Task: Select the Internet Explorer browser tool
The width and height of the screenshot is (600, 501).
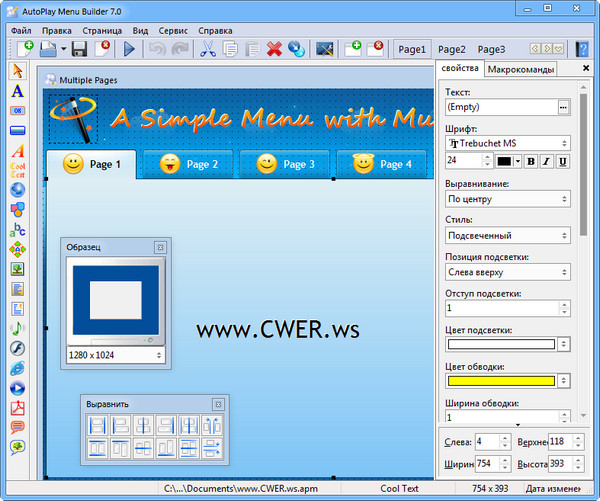Action: [x=18, y=368]
